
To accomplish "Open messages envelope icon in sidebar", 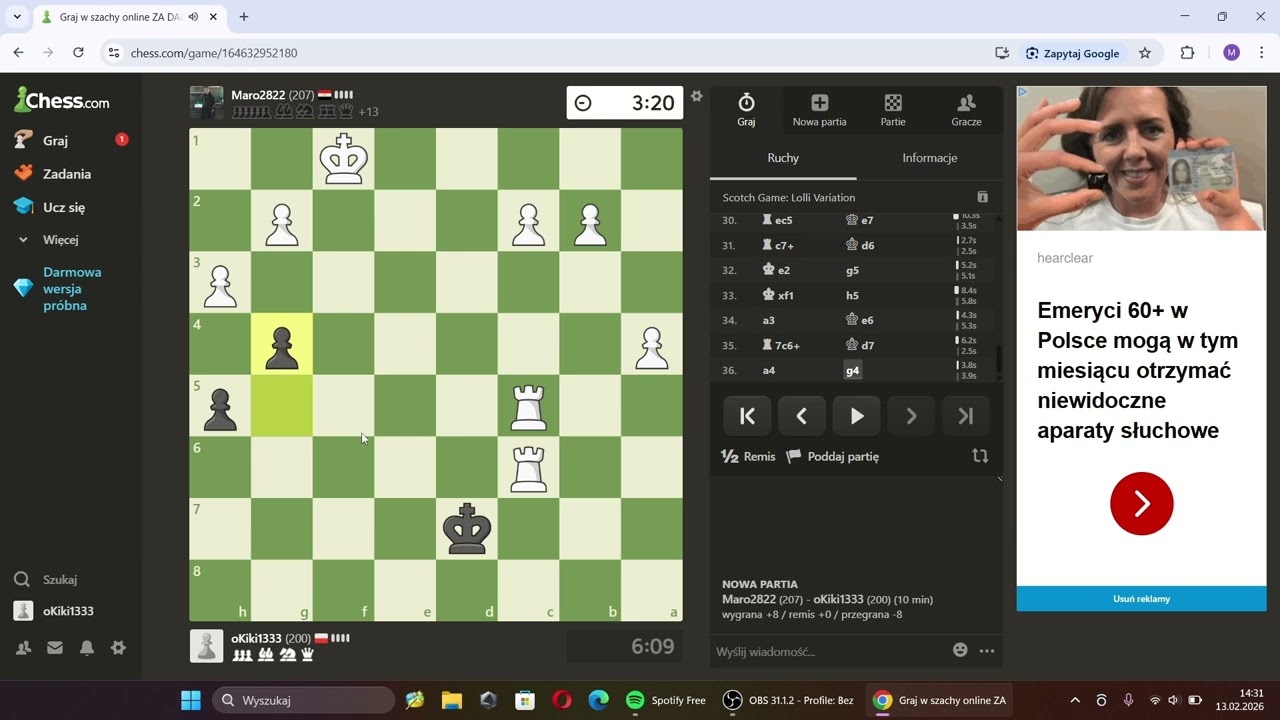I will (55, 648).
